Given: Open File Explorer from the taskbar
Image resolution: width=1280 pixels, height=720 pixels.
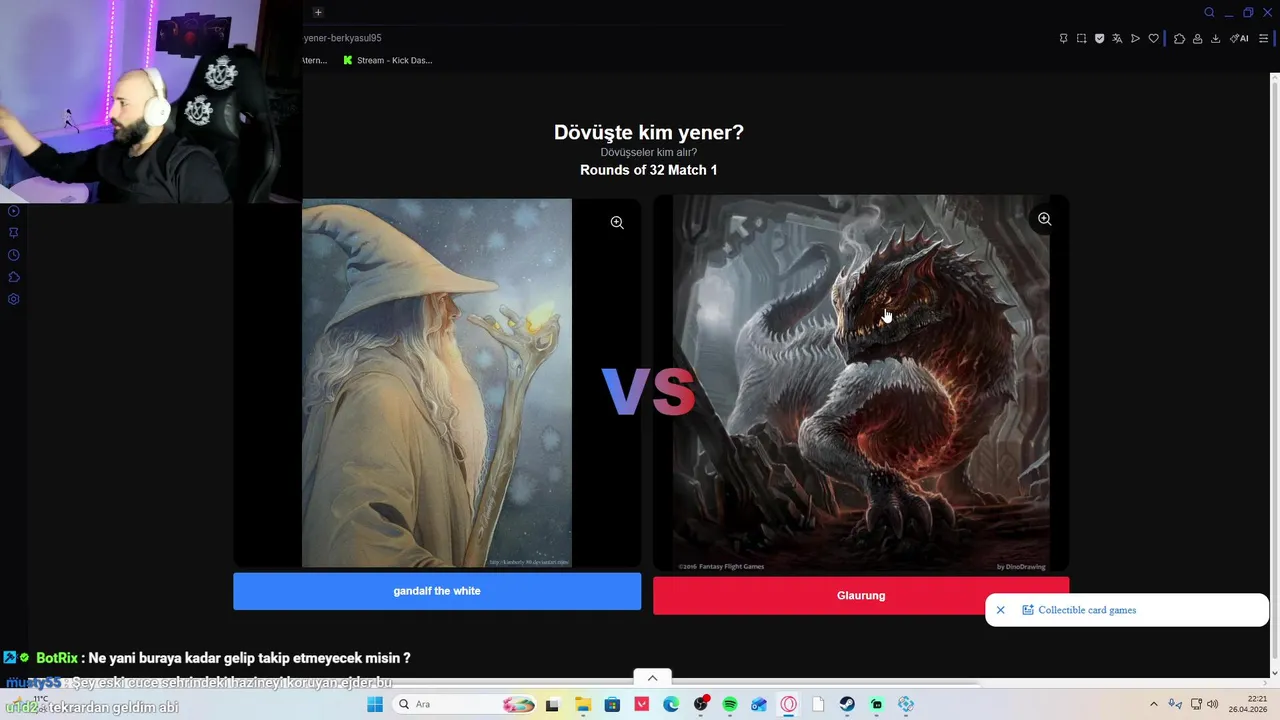Looking at the screenshot, I should pyautogui.click(x=583, y=705).
